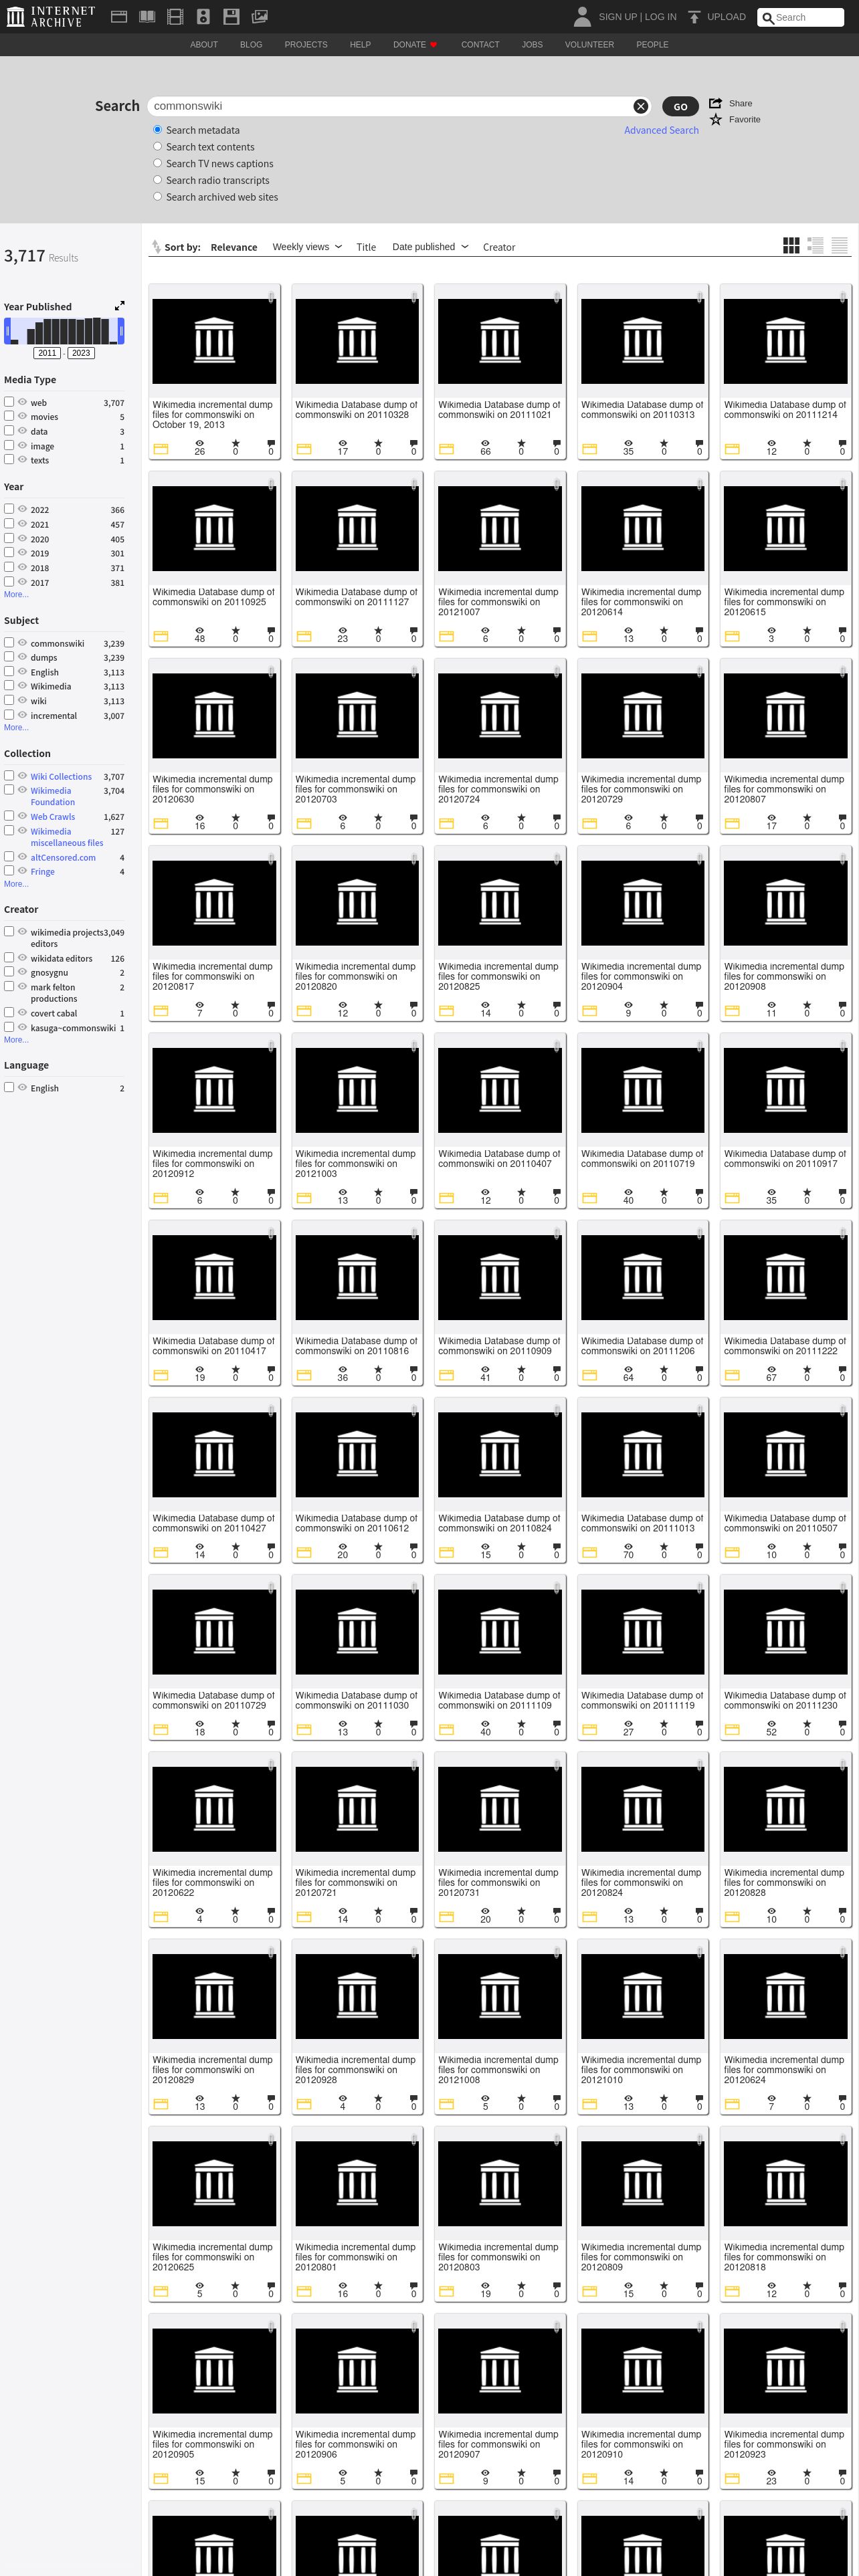Click the Favorite star icon
Image resolution: width=859 pixels, height=2576 pixels.
[x=716, y=119]
